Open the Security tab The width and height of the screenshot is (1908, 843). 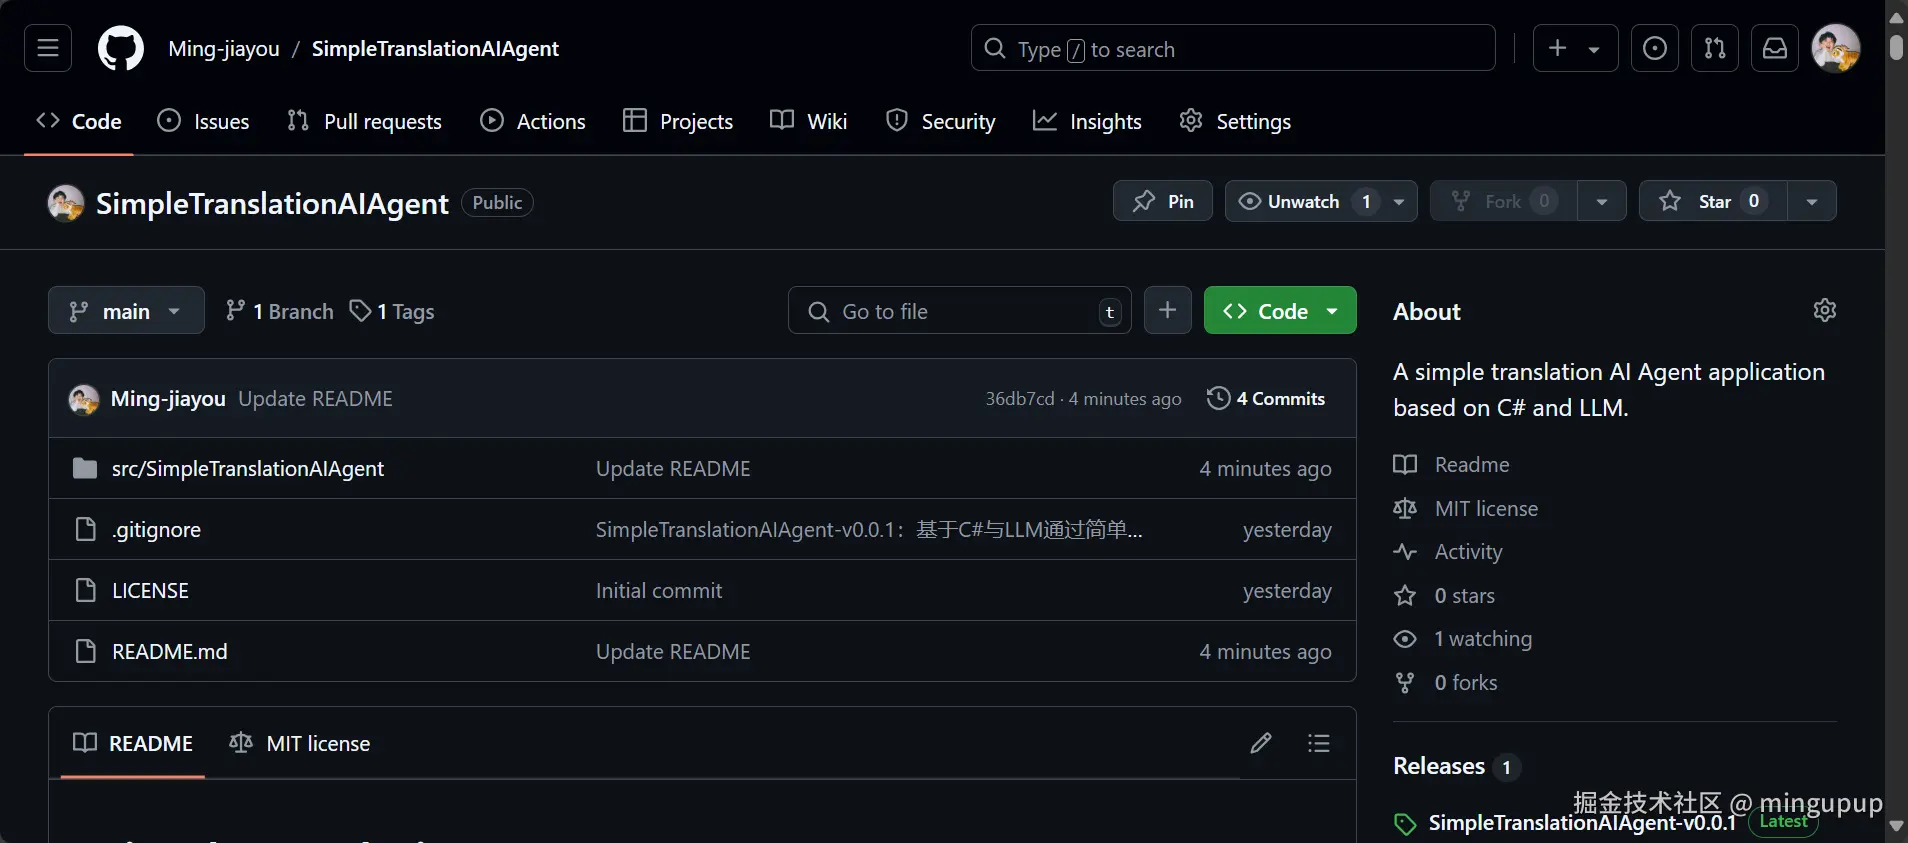point(941,121)
